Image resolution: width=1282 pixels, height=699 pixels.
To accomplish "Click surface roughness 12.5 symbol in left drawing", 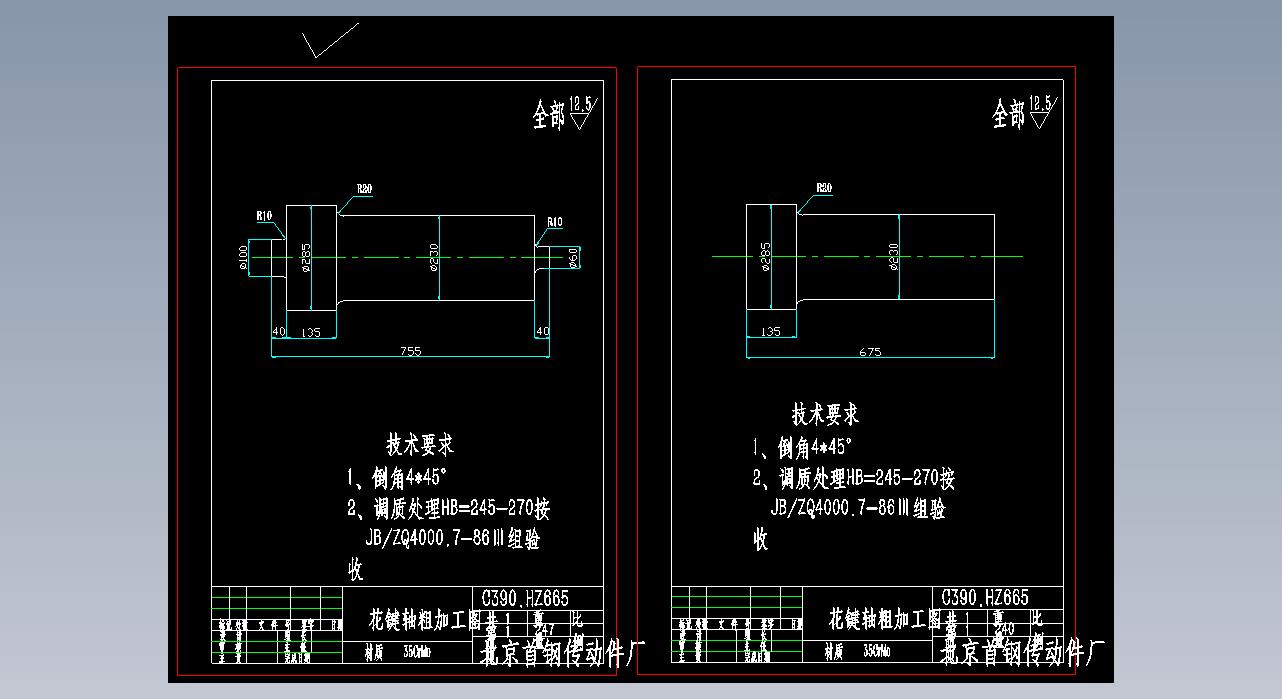I will (x=580, y=111).
